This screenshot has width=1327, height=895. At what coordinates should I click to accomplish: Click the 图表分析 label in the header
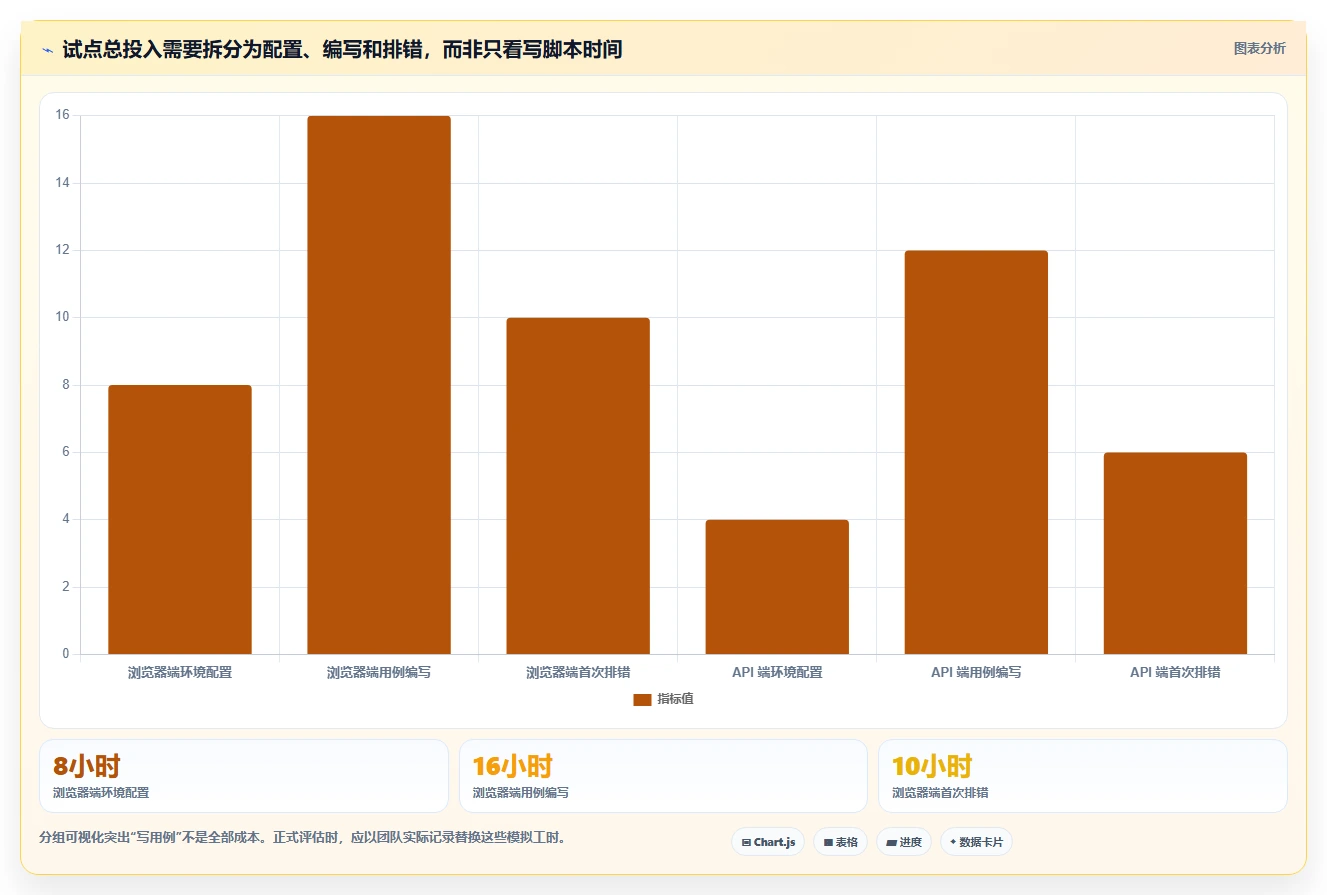1259,48
